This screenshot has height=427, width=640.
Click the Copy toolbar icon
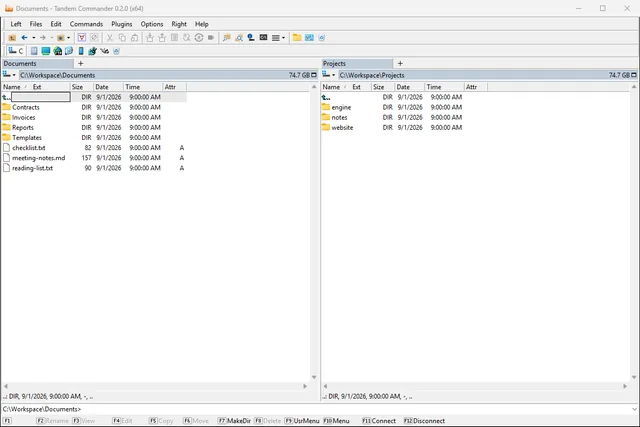click(122, 38)
